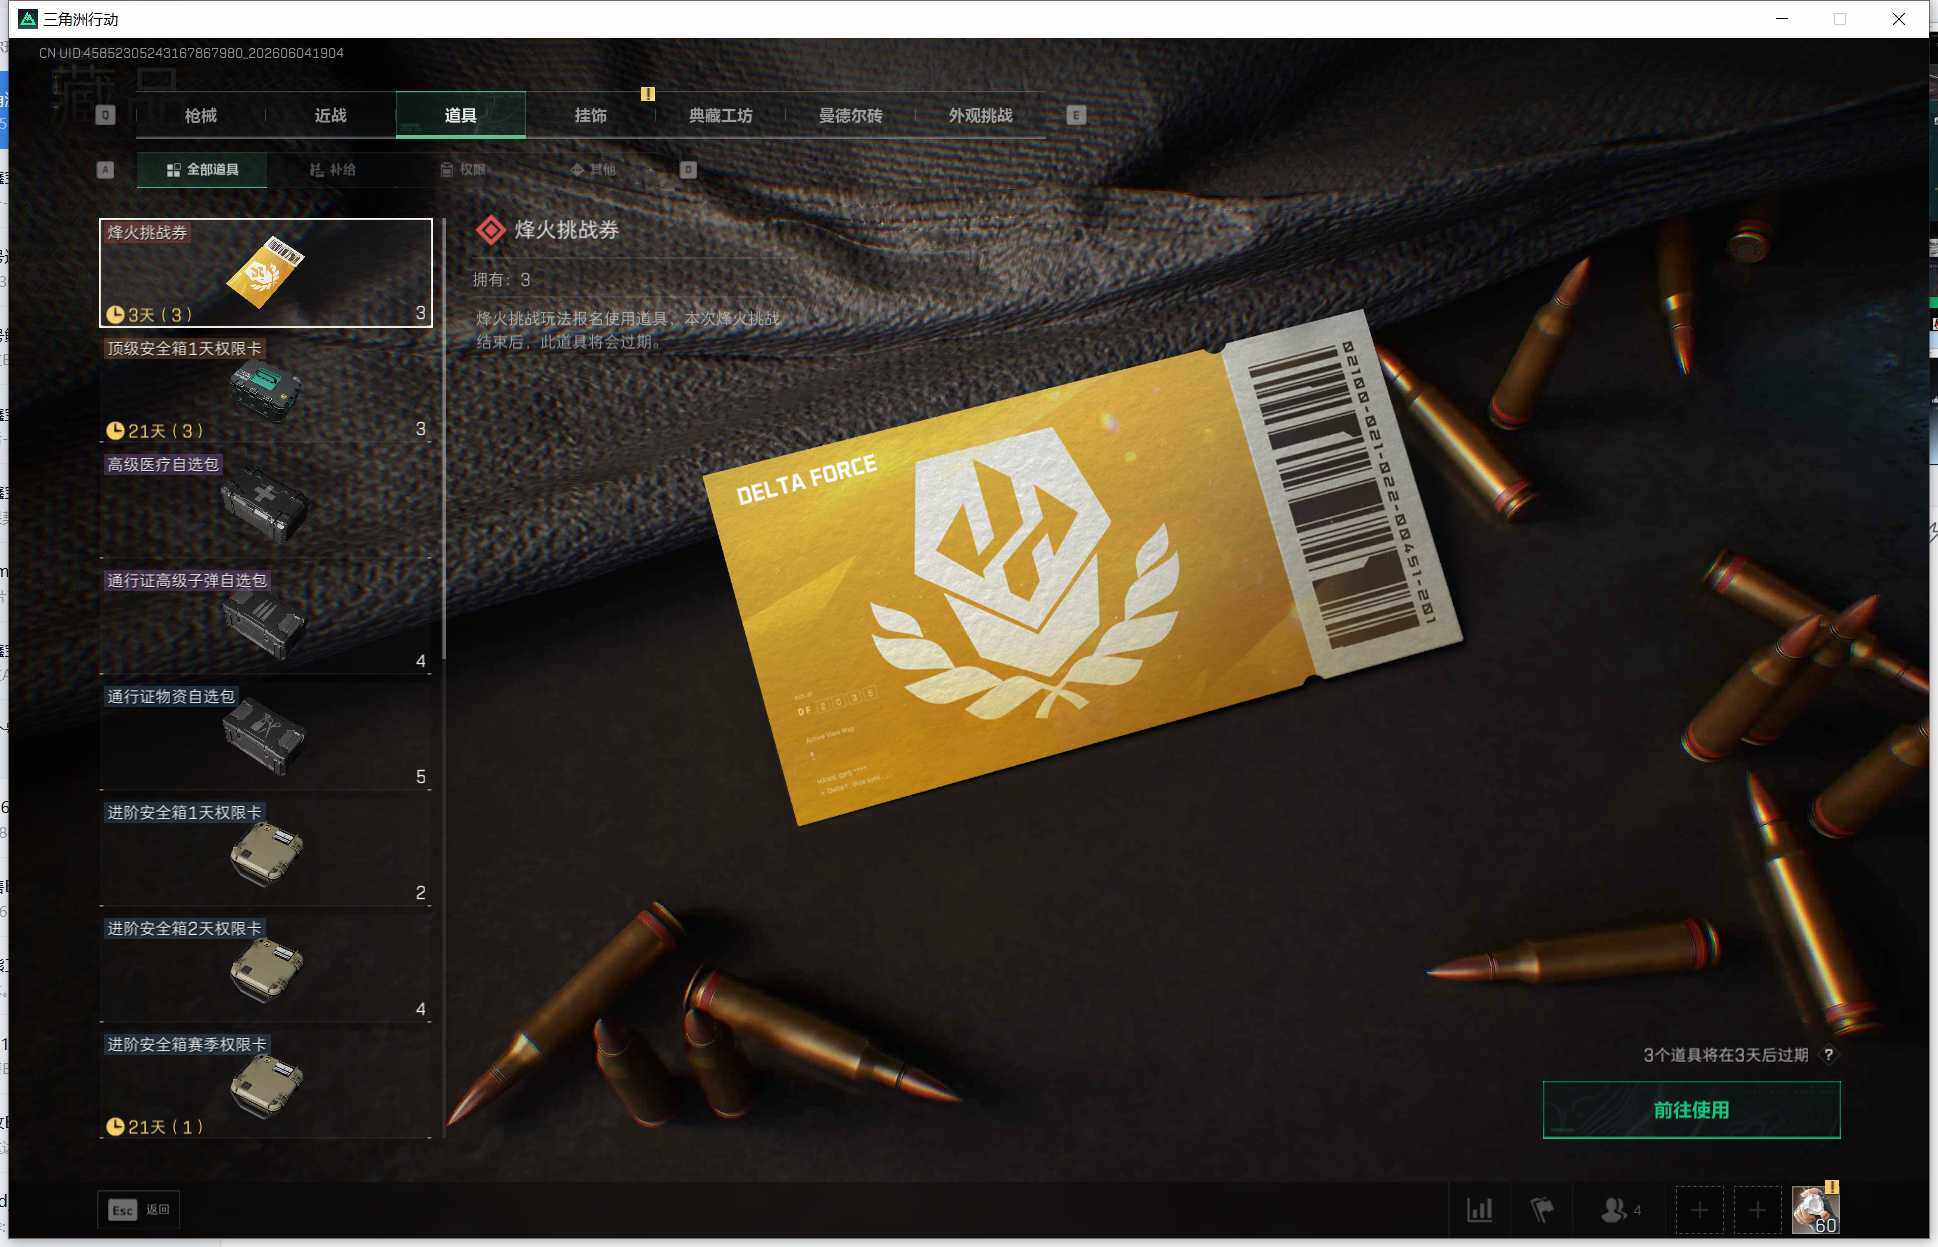This screenshot has height=1247, width=1938.
Task: Select the 进阶安全箱赛季权限卡 item
Action: (266, 1085)
